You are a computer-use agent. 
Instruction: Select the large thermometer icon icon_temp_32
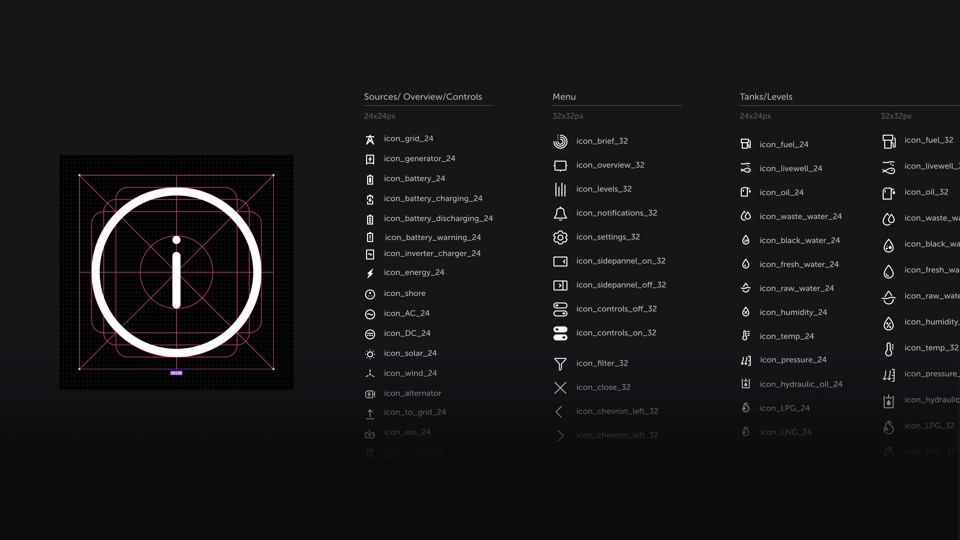pyautogui.click(x=889, y=349)
